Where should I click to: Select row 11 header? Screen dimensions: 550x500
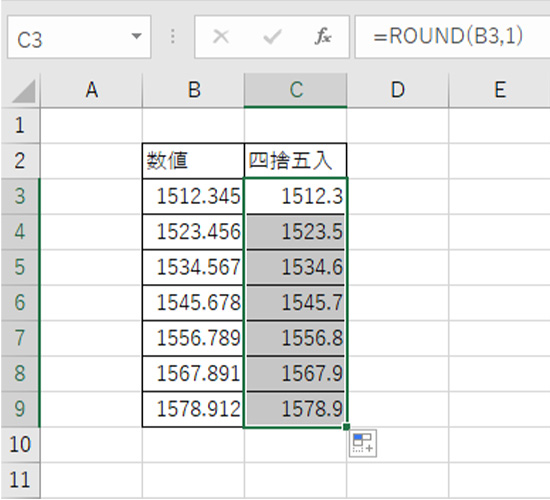(20, 480)
